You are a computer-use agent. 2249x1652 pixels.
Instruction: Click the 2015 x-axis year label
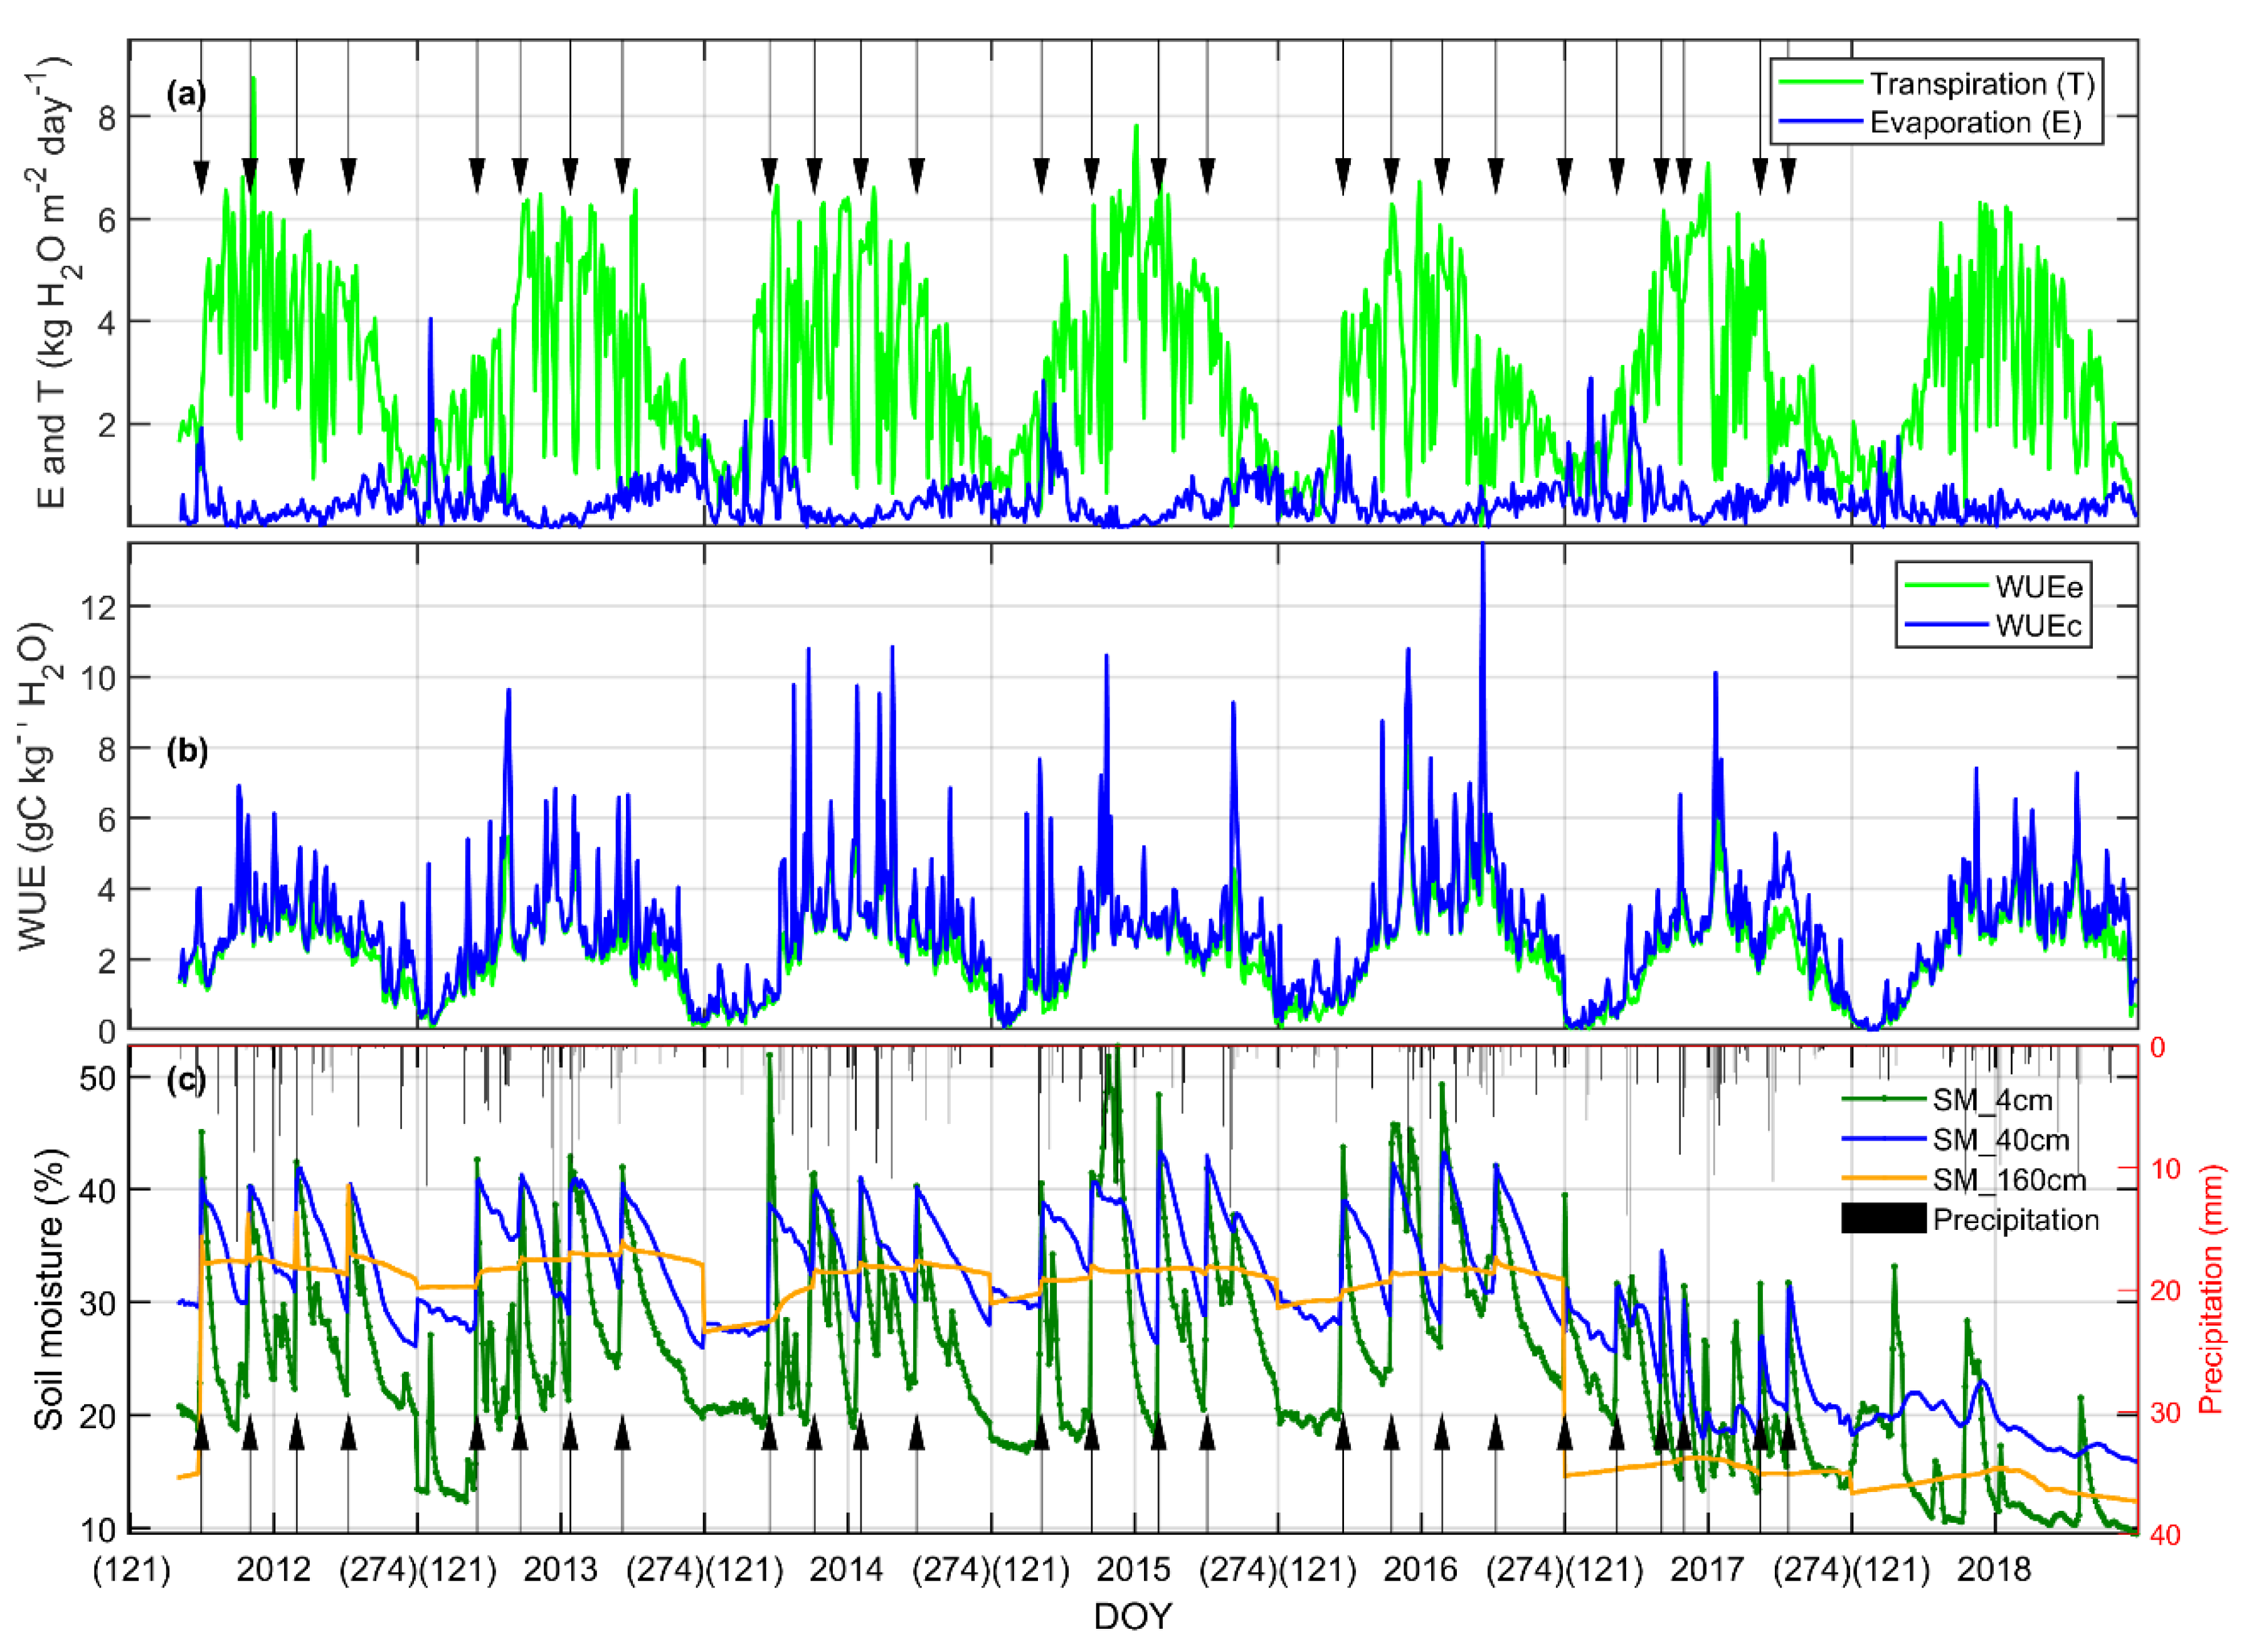point(1133,1569)
